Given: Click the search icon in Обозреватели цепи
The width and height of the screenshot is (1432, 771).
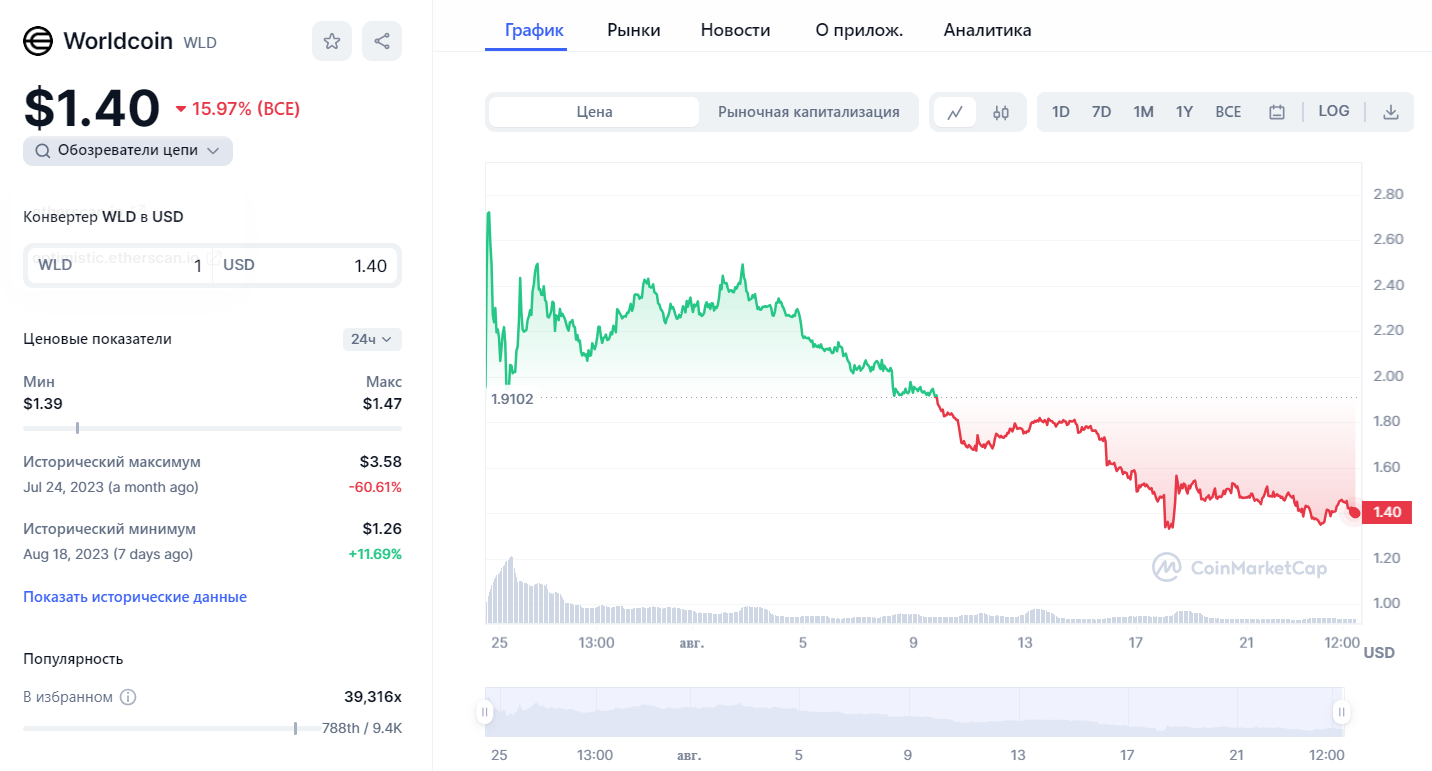Looking at the screenshot, I should 43,151.
